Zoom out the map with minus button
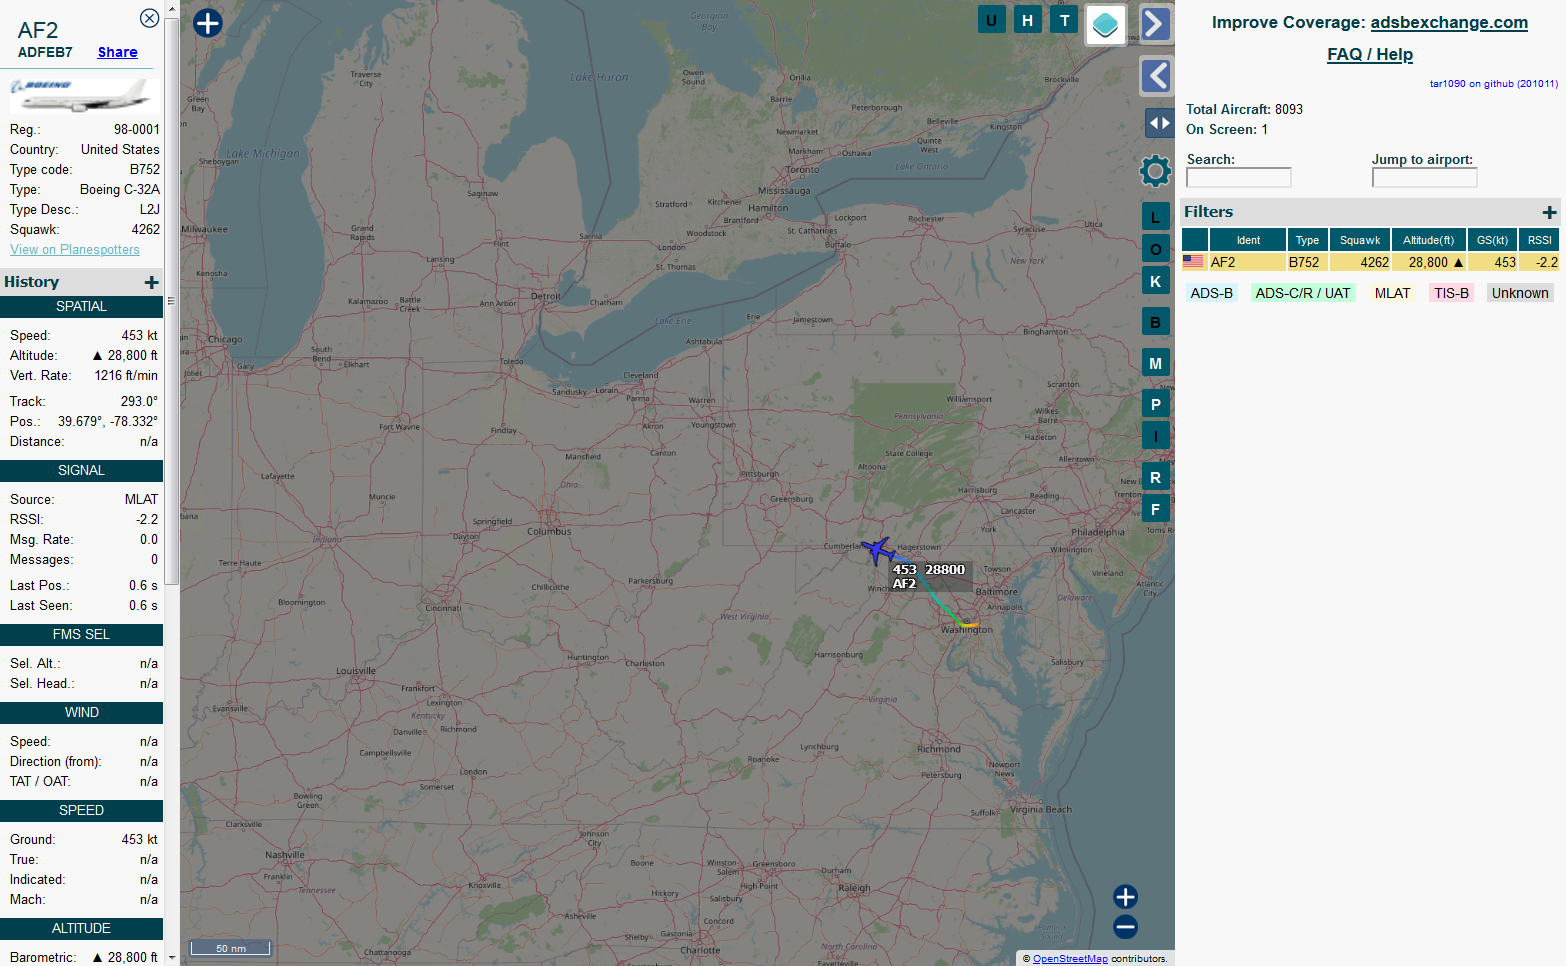Image resolution: width=1566 pixels, height=966 pixels. pos(1125,927)
